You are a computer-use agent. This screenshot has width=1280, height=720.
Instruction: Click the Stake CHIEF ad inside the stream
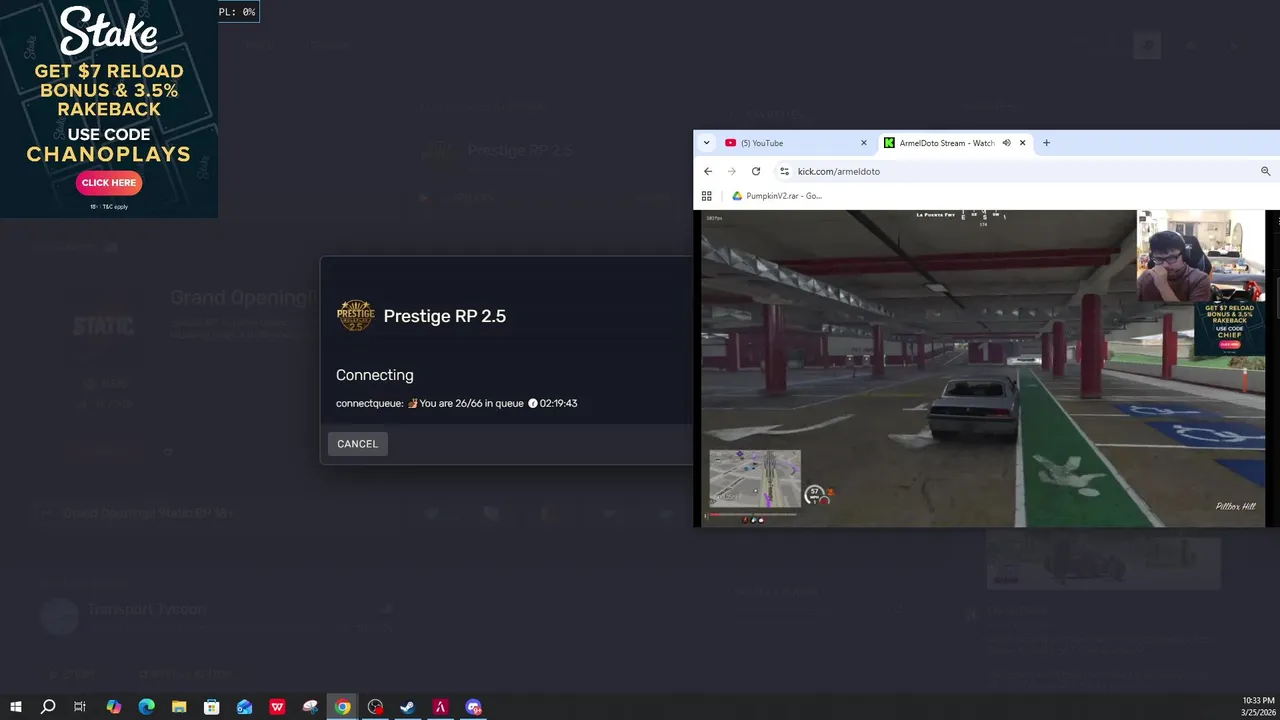pos(1229,327)
